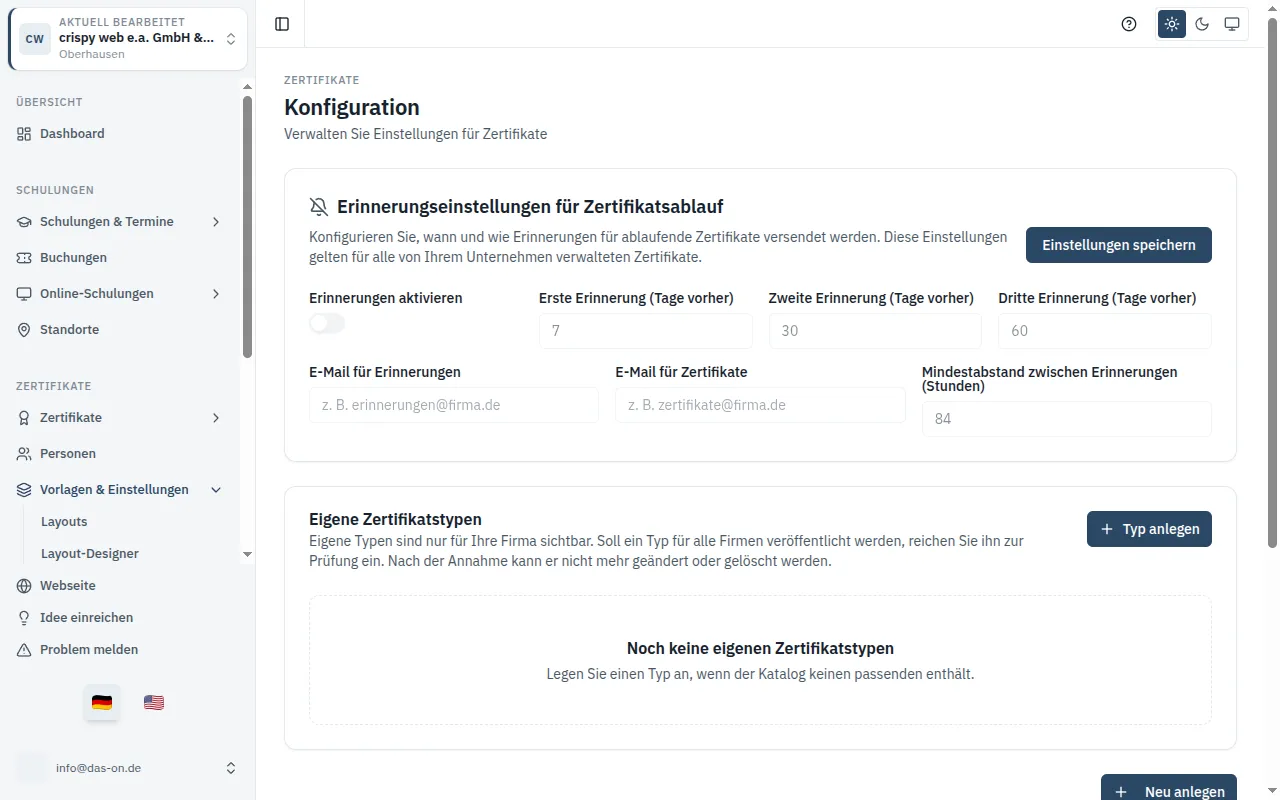
Task: Click the Webseite globe icon
Action: coord(24,585)
